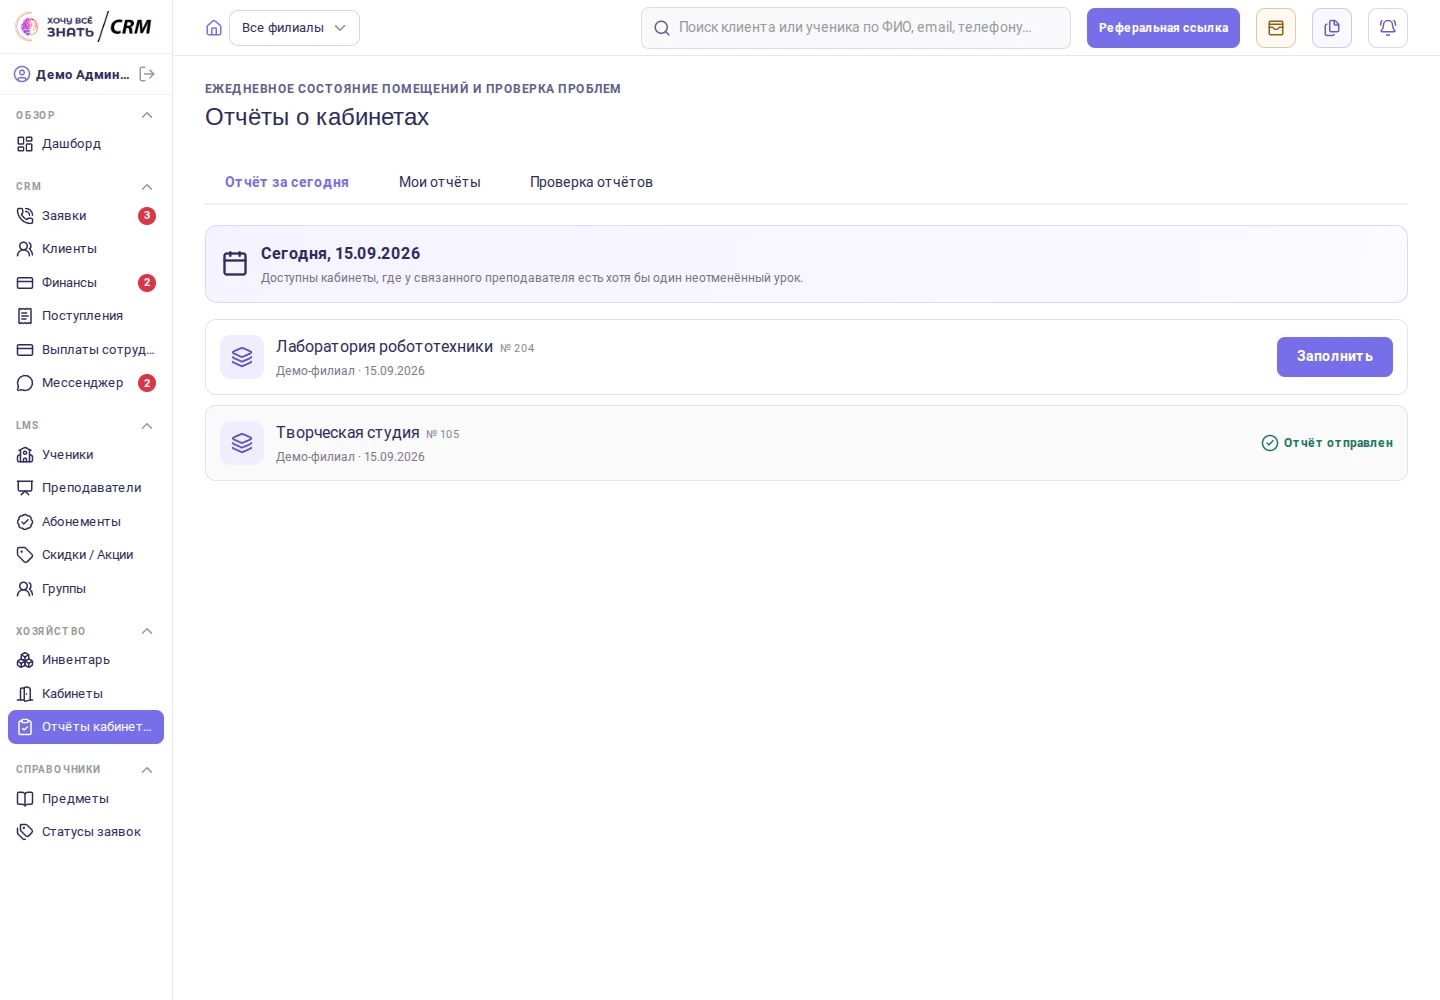Collapse the Хозяйство sidebar section
Viewport: 1440px width, 1000px height.
coord(147,631)
